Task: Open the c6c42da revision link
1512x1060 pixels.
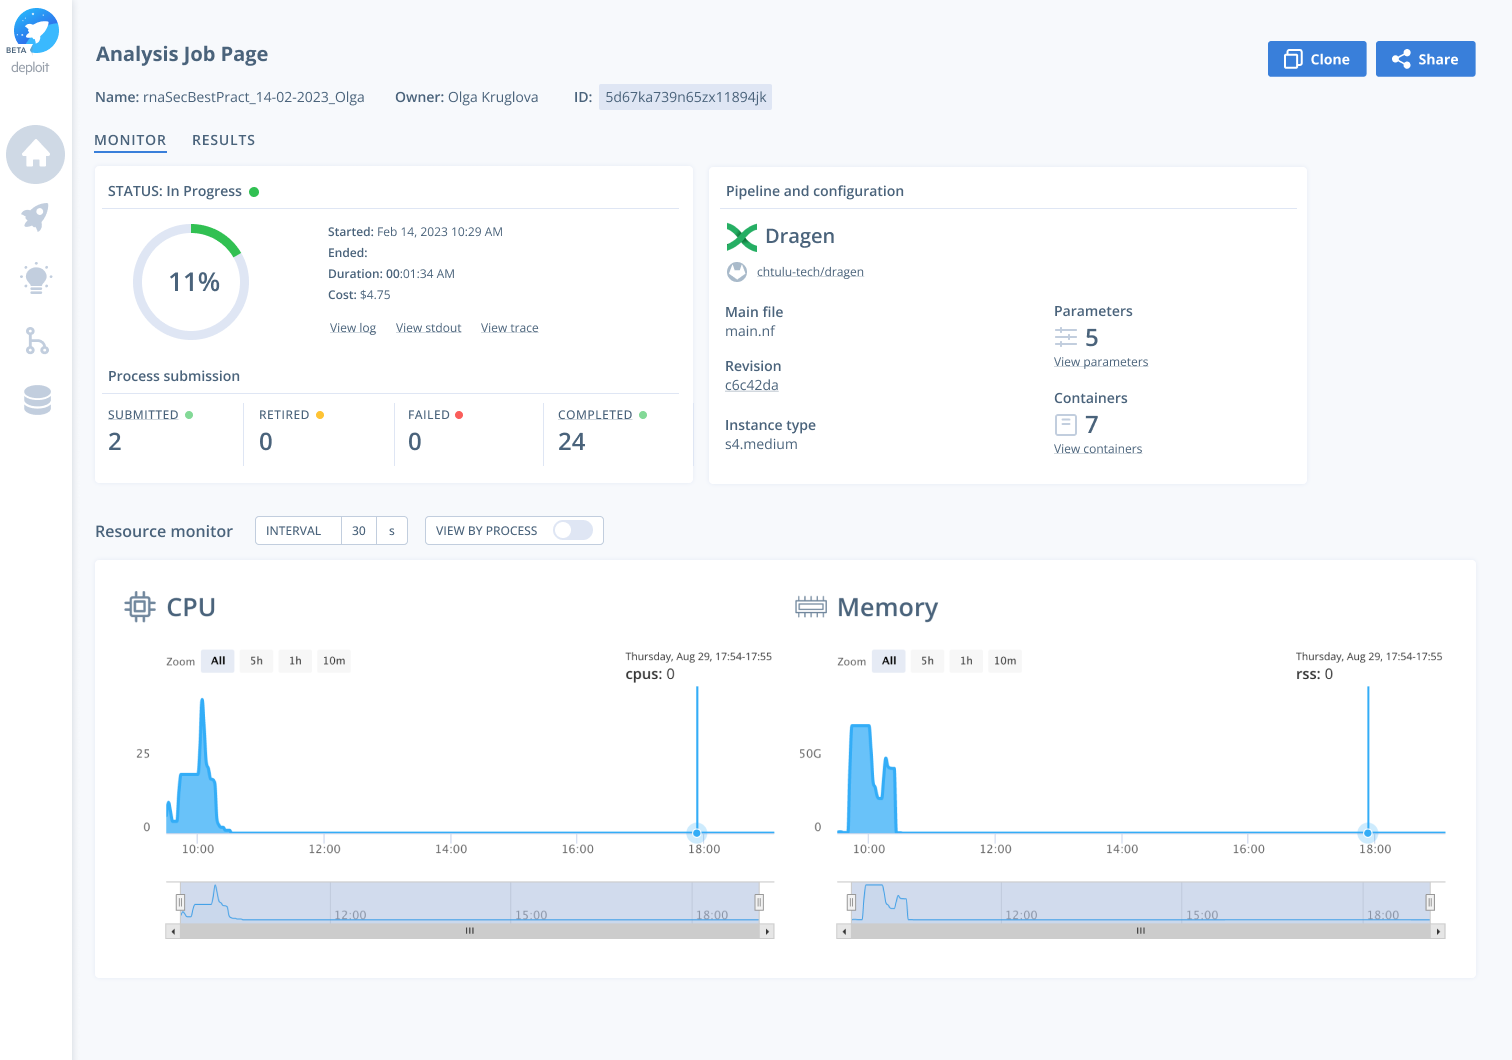Action: pyautogui.click(x=752, y=385)
